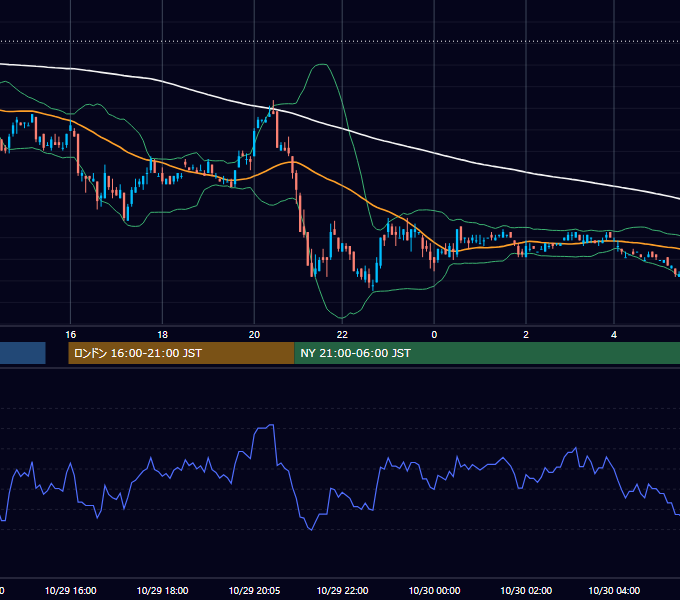The width and height of the screenshot is (680, 600).
Task: Click the oscillator low point after 21:00
Action: click(311, 529)
